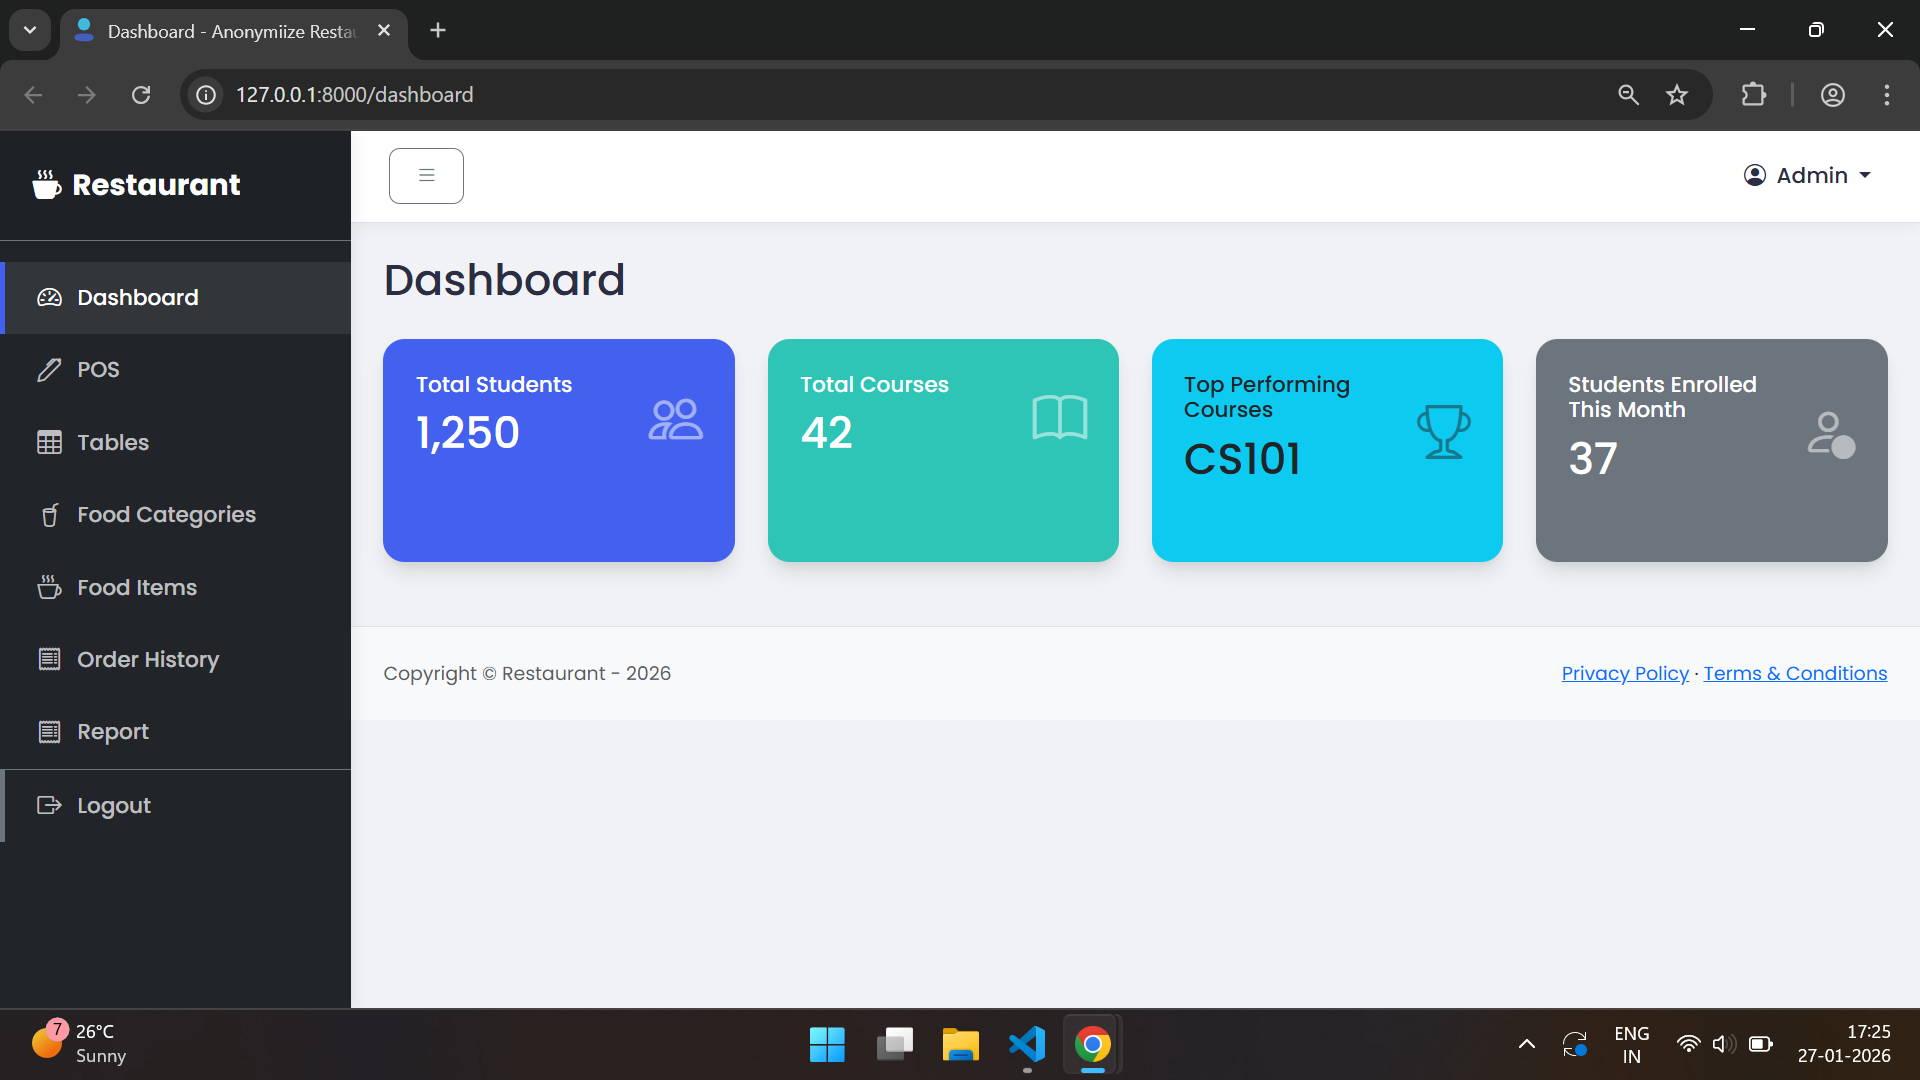Expand the Admin dropdown caret
This screenshot has height=1080, width=1920.
[x=1865, y=175]
